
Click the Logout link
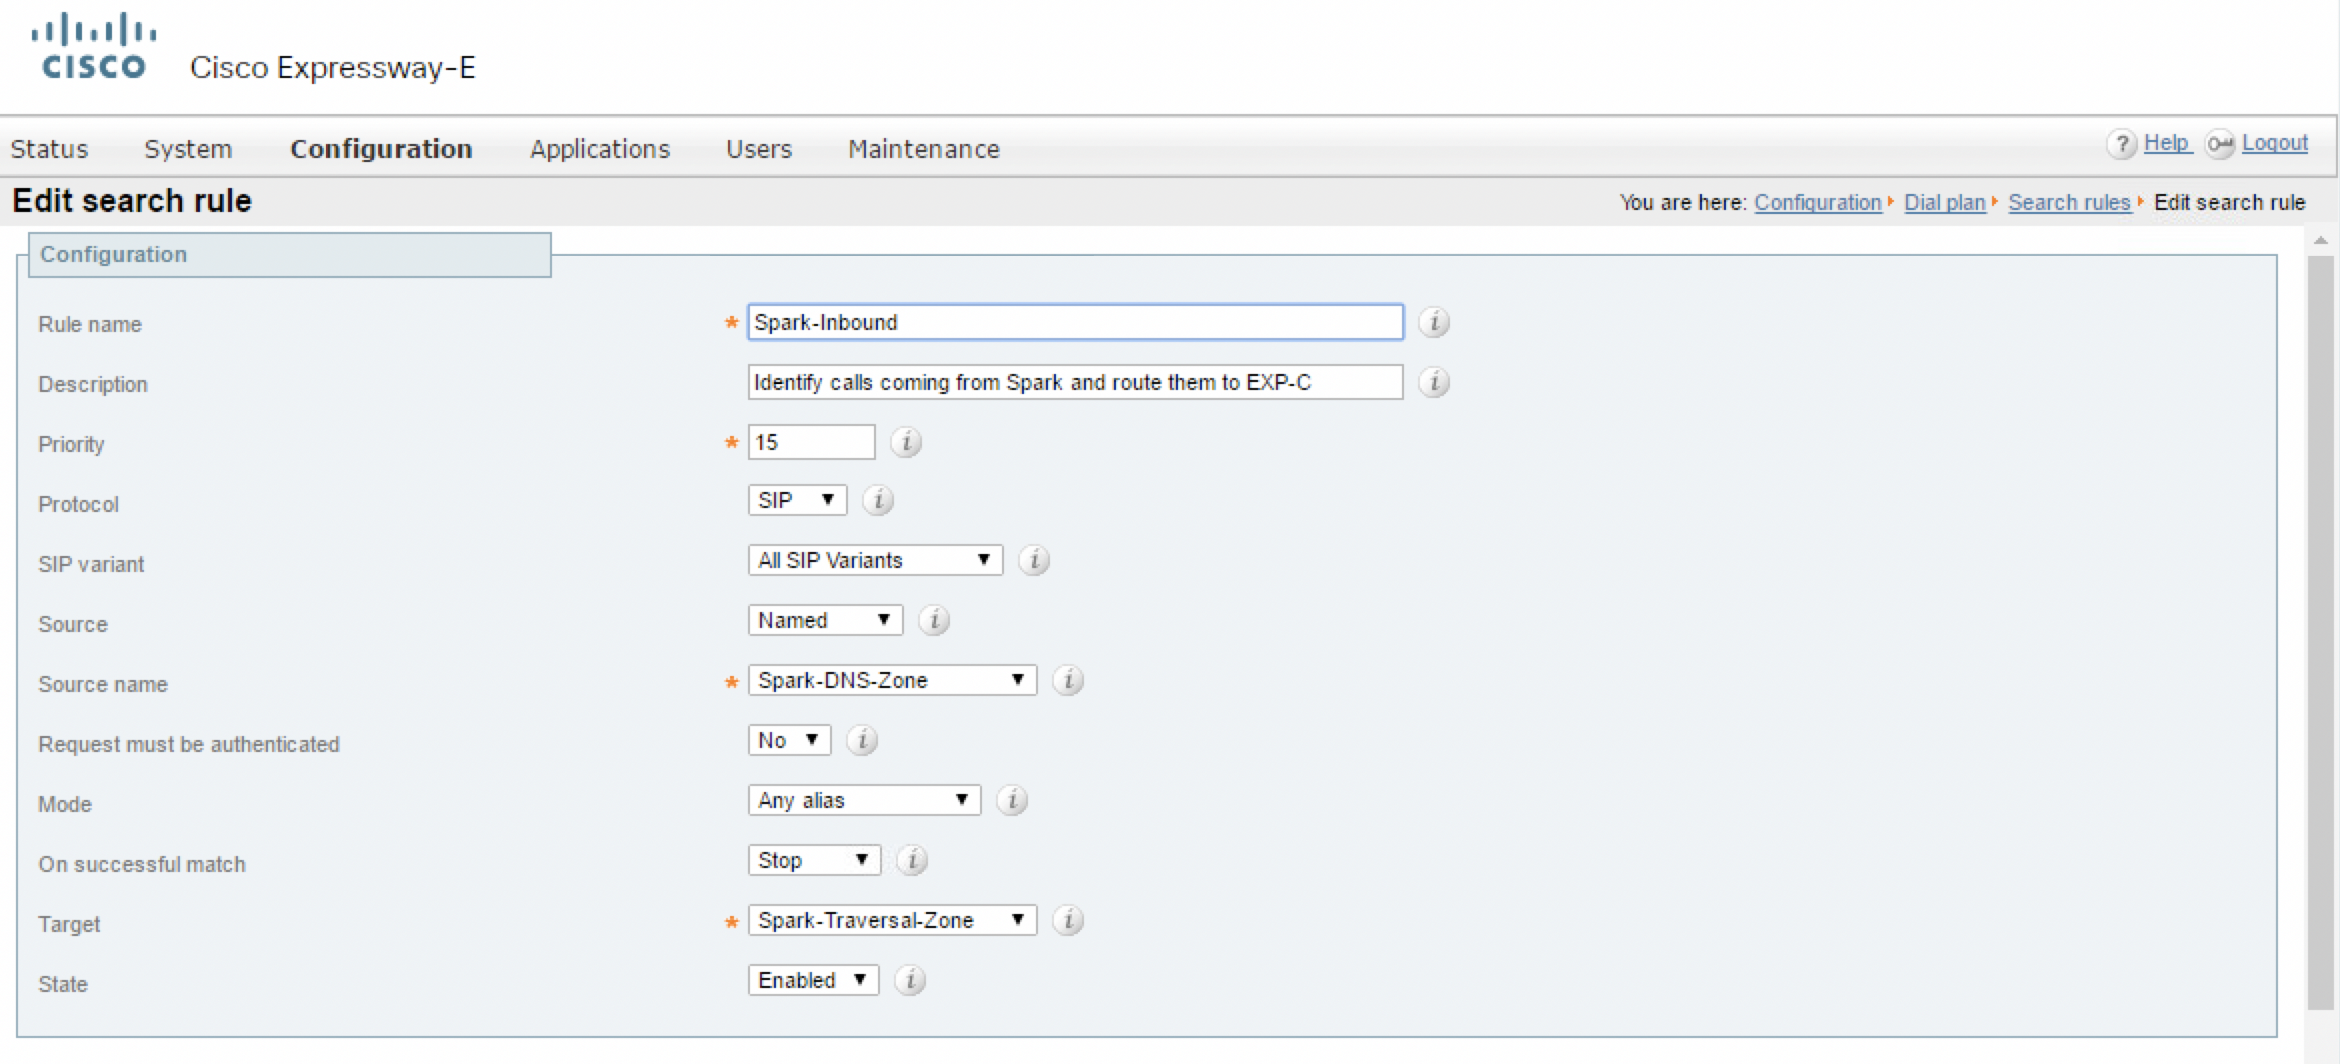(x=2274, y=143)
